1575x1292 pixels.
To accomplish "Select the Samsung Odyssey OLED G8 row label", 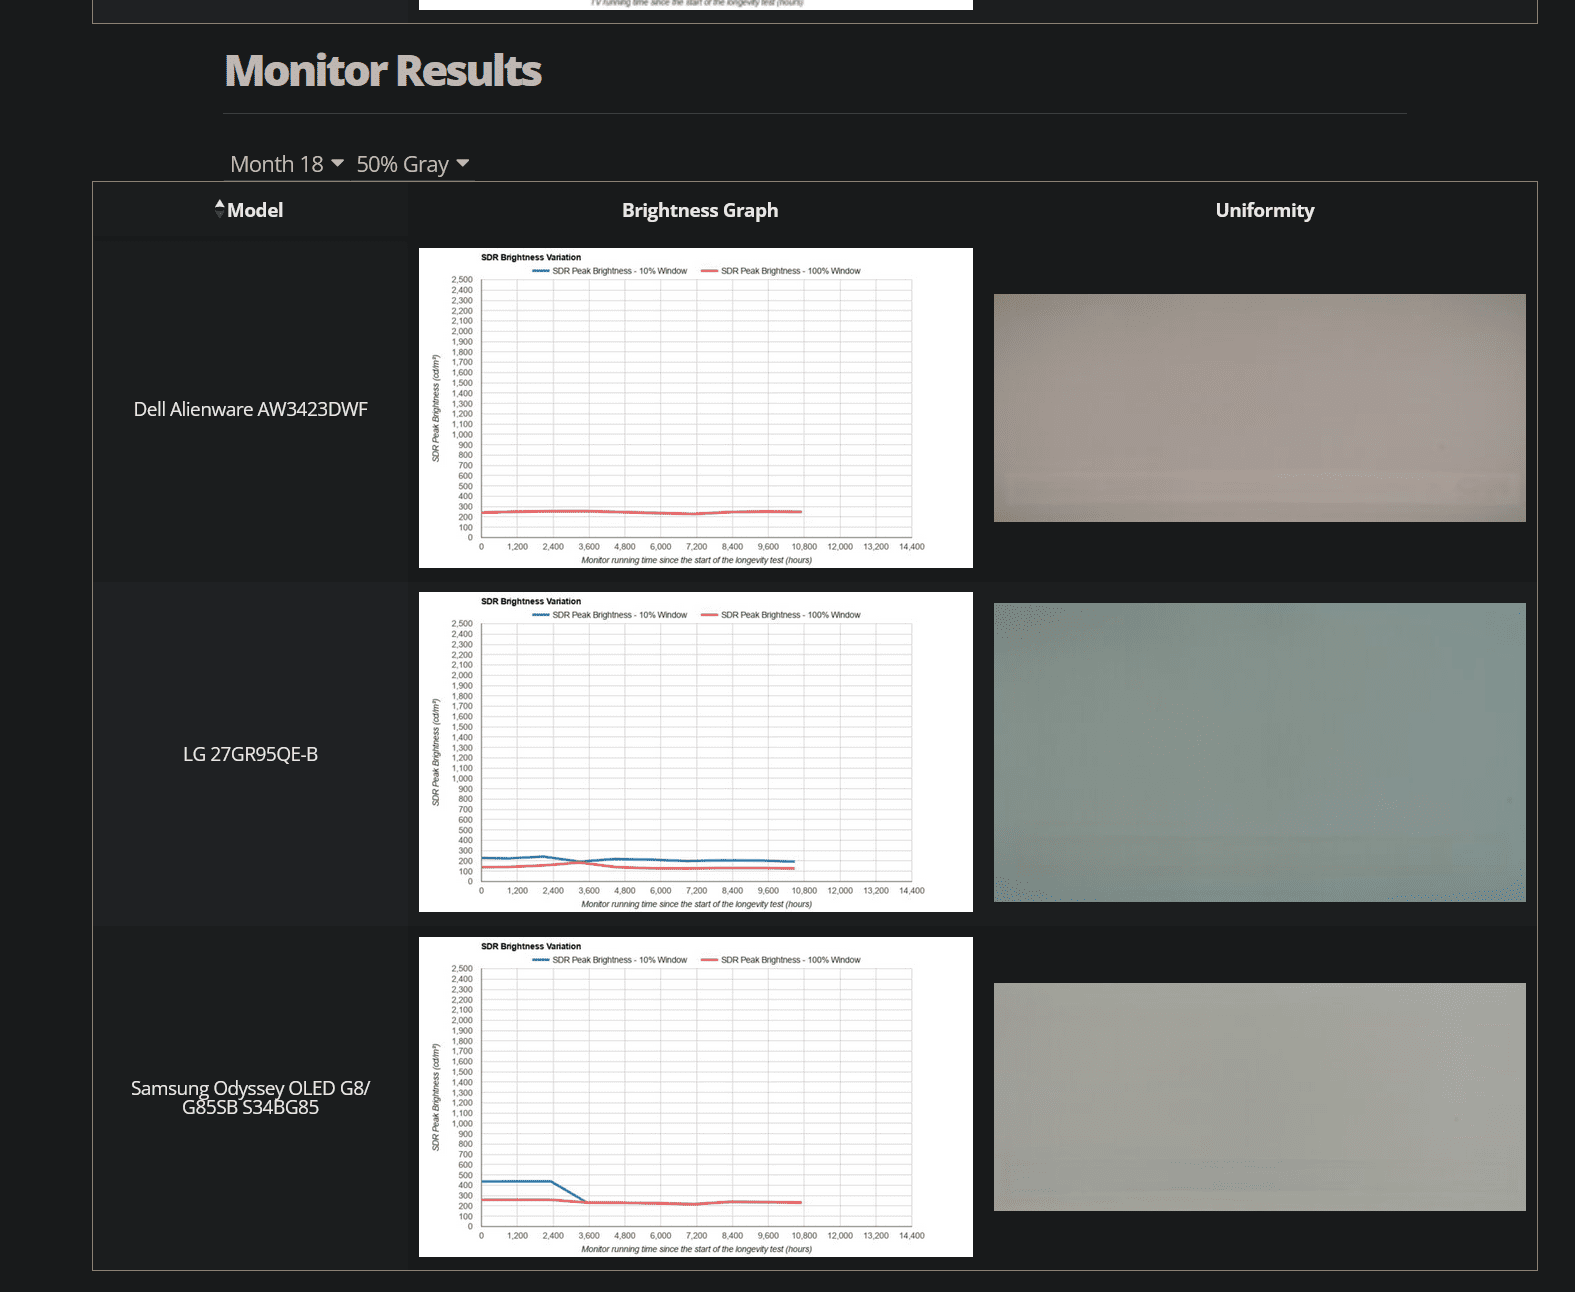I will [251, 1097].
